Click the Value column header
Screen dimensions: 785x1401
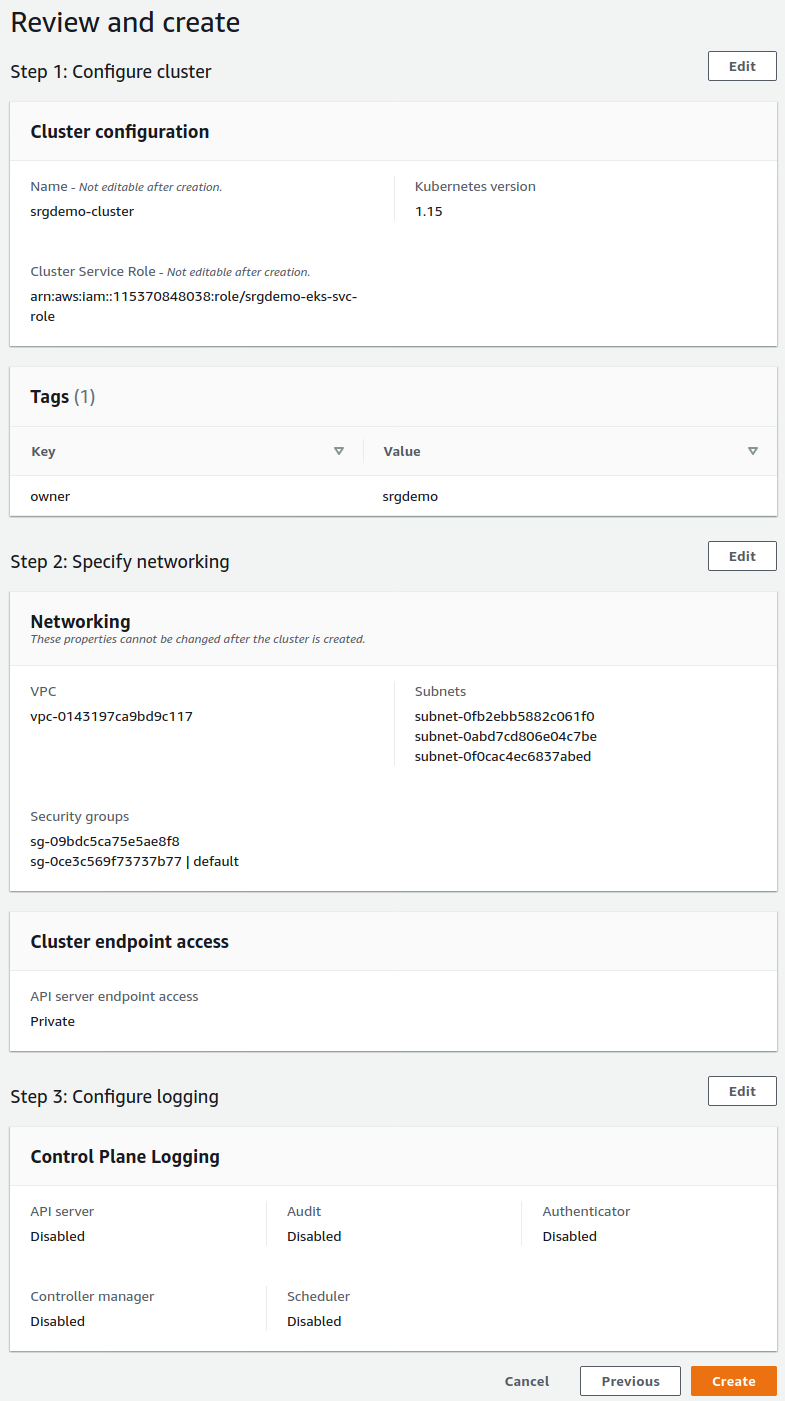[x=402, y=451]
